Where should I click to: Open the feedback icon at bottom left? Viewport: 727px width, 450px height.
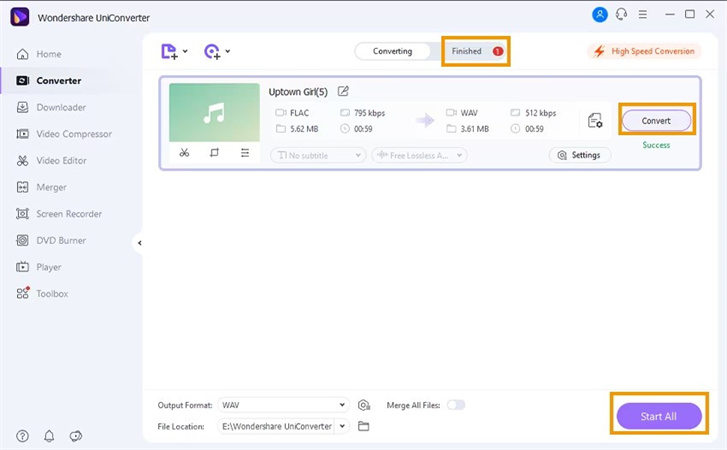pyautogui.click(x=76, y=436)
